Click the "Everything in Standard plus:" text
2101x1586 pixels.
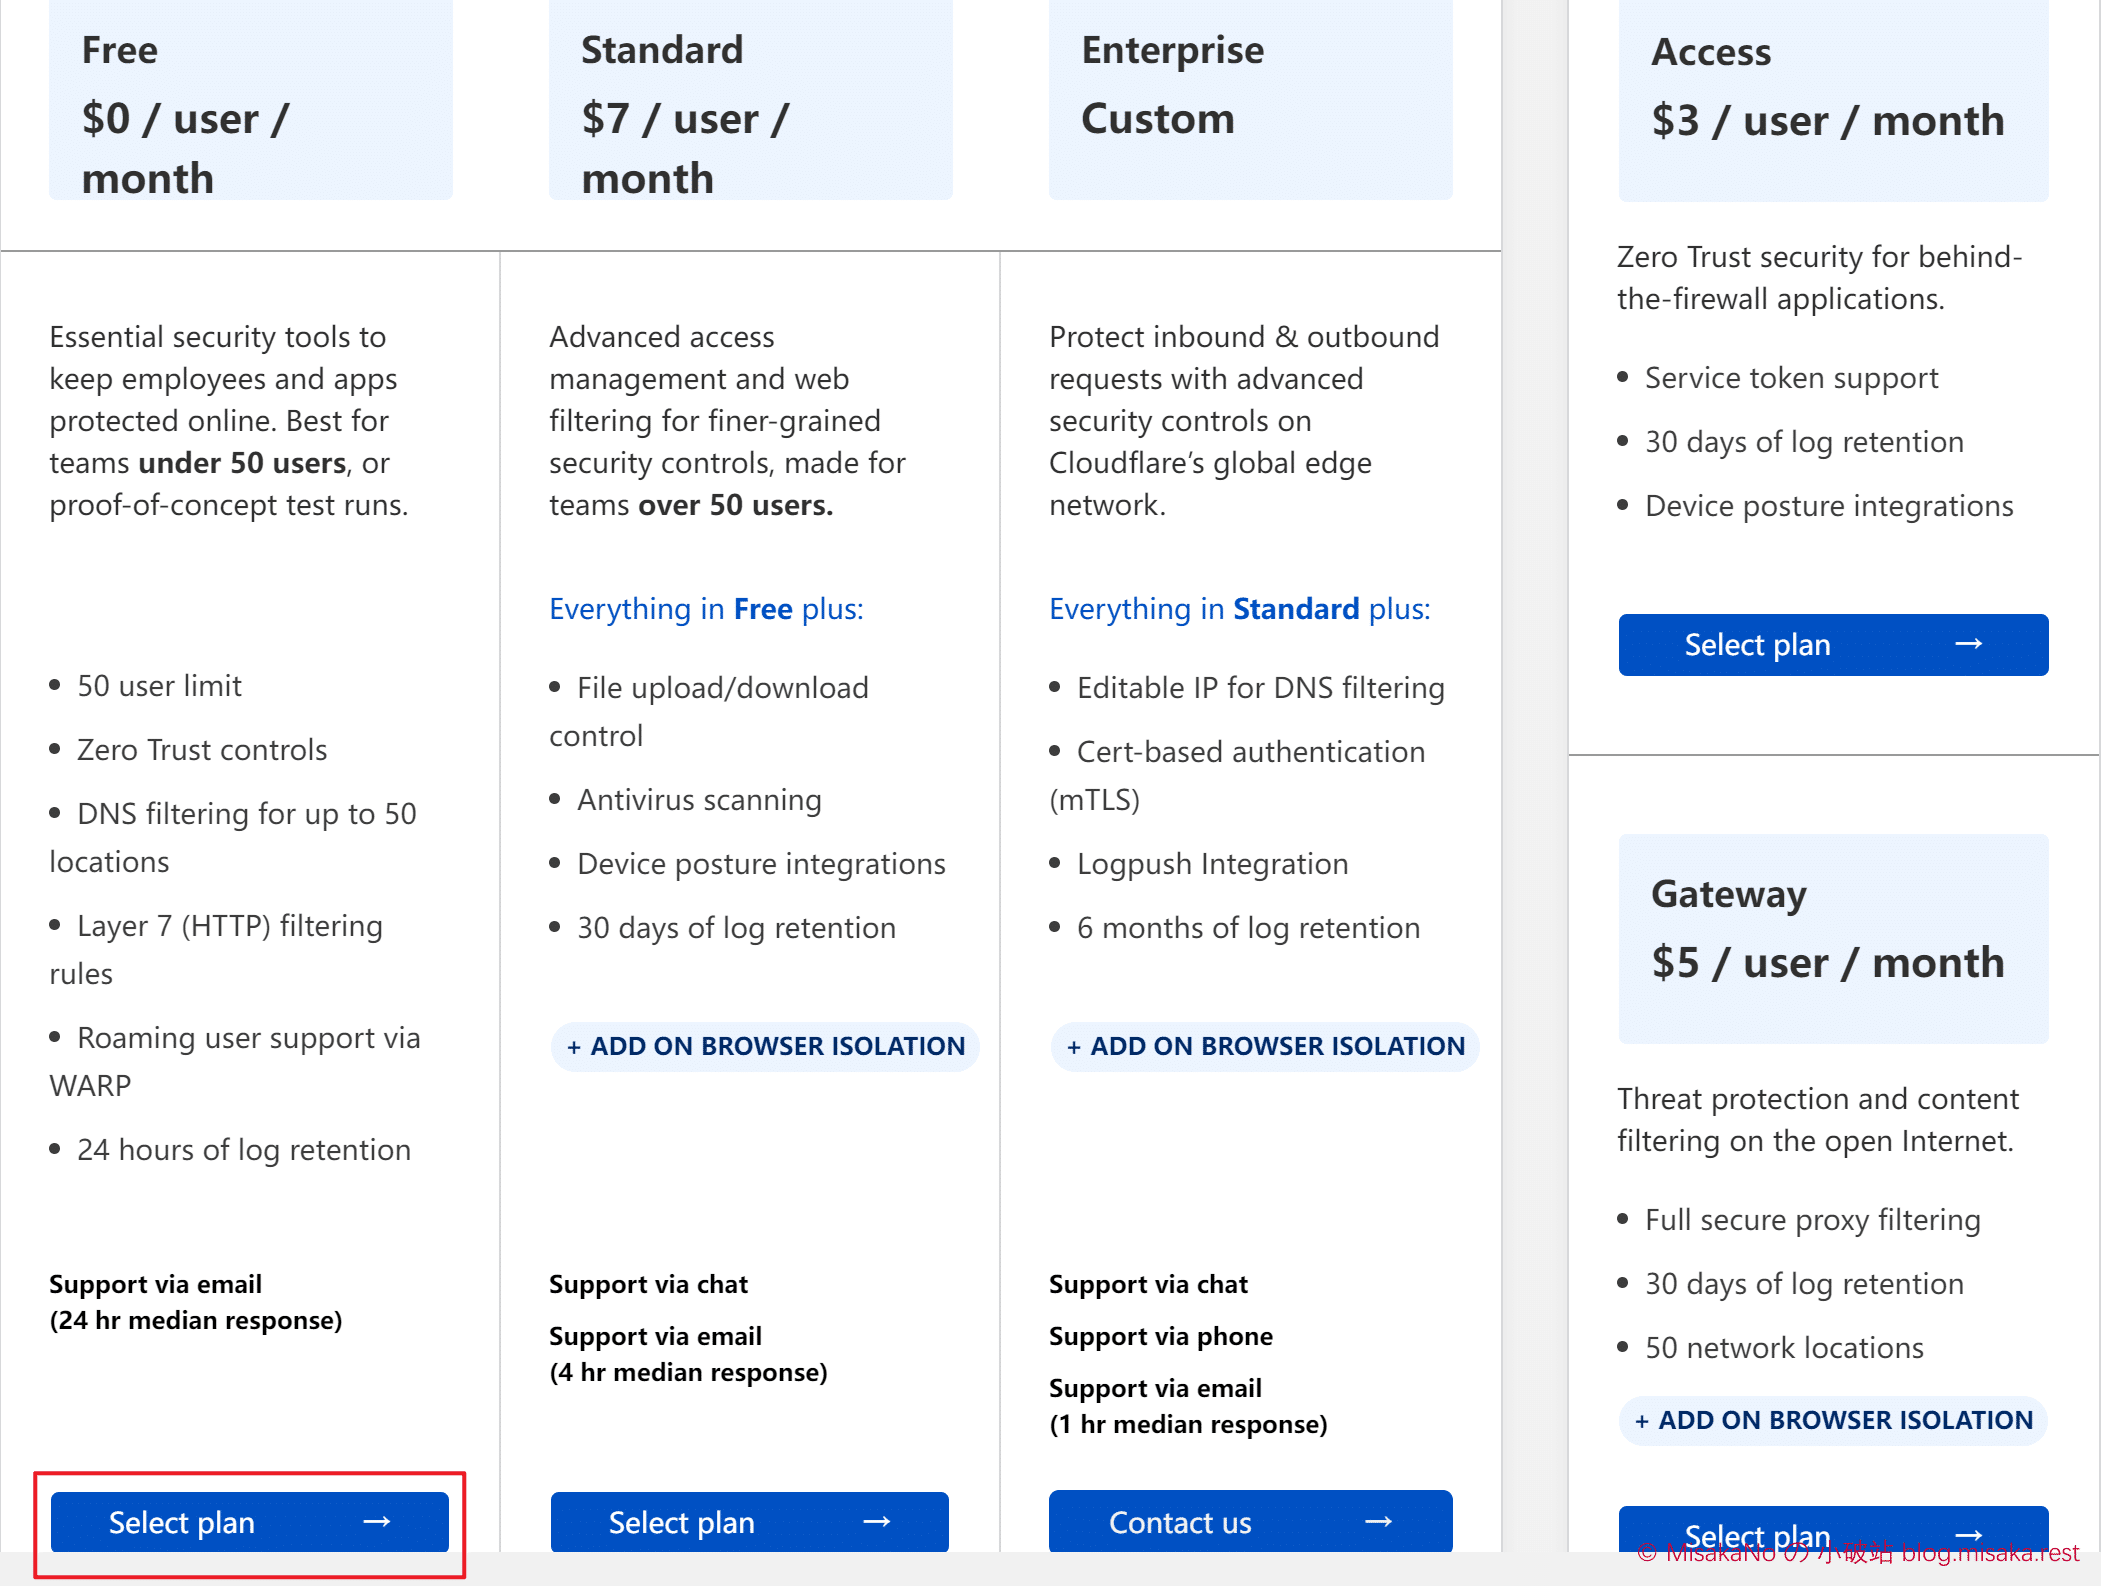point(1239,609)
